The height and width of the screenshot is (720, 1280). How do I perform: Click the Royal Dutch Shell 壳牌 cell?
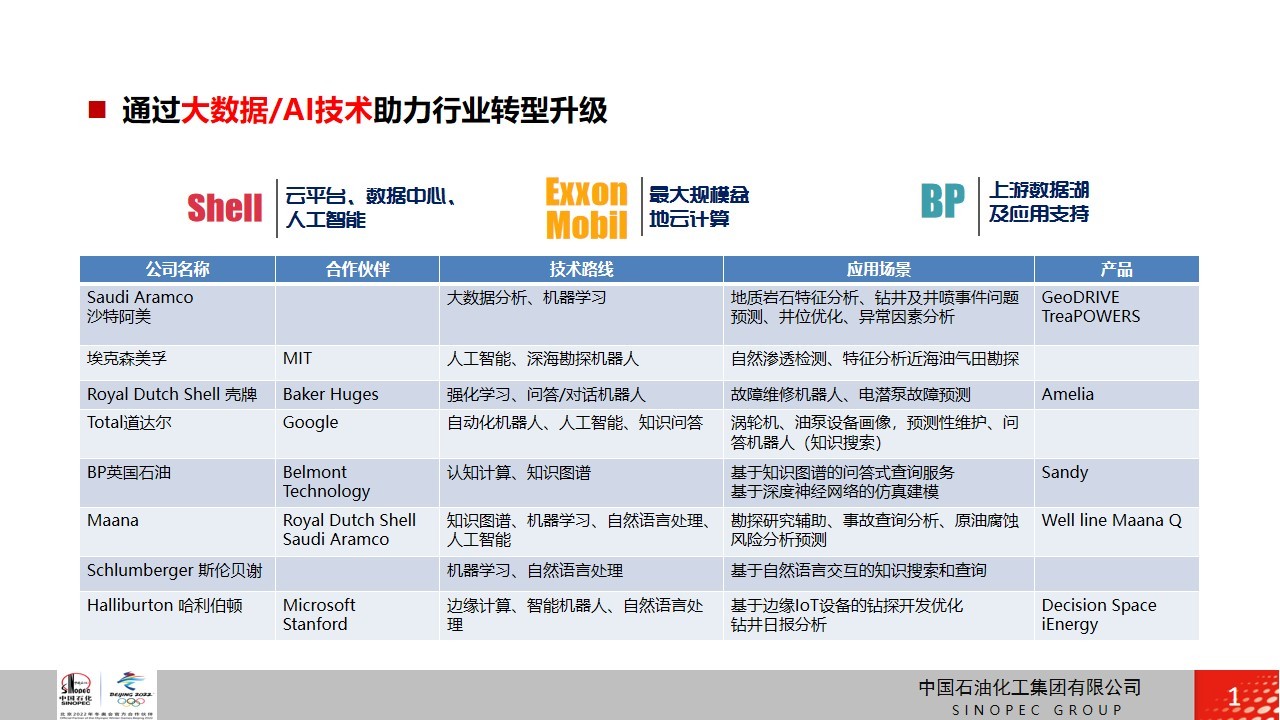[177, 395]
